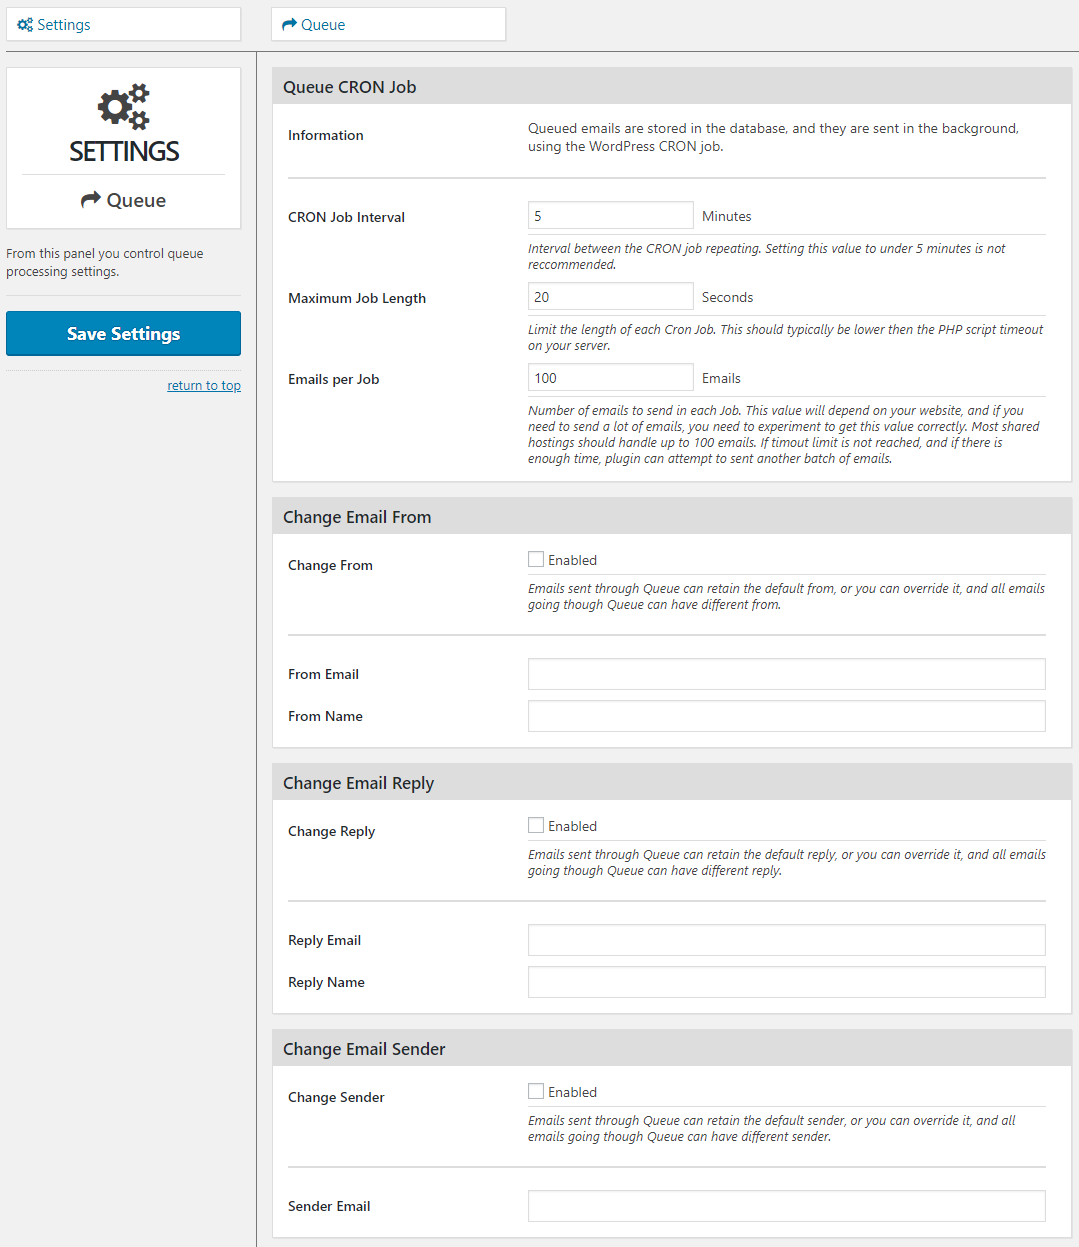The height and width of the screenshot is (1247, 1079).
Task: Click the Save Settings button
Action: [123, 334]
